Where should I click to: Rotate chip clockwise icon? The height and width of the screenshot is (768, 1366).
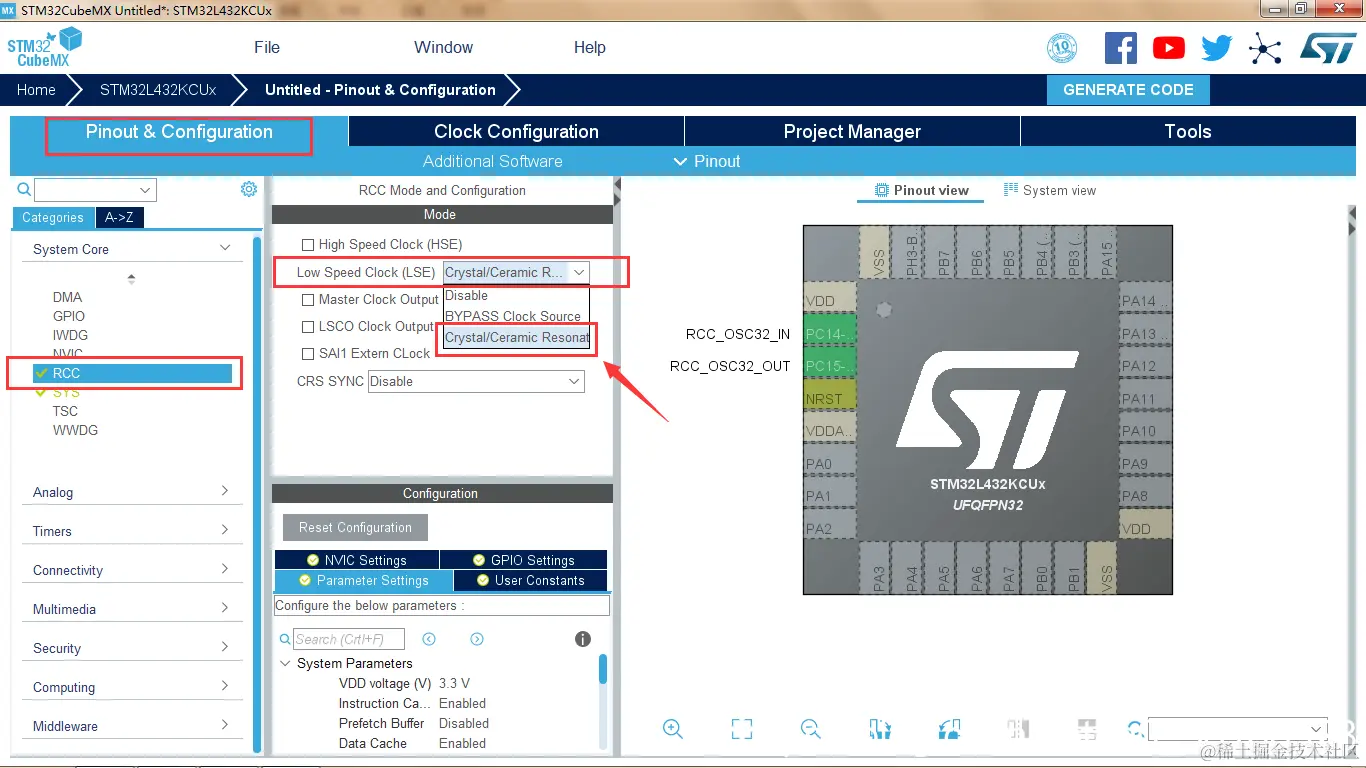[x=880, y=729]
